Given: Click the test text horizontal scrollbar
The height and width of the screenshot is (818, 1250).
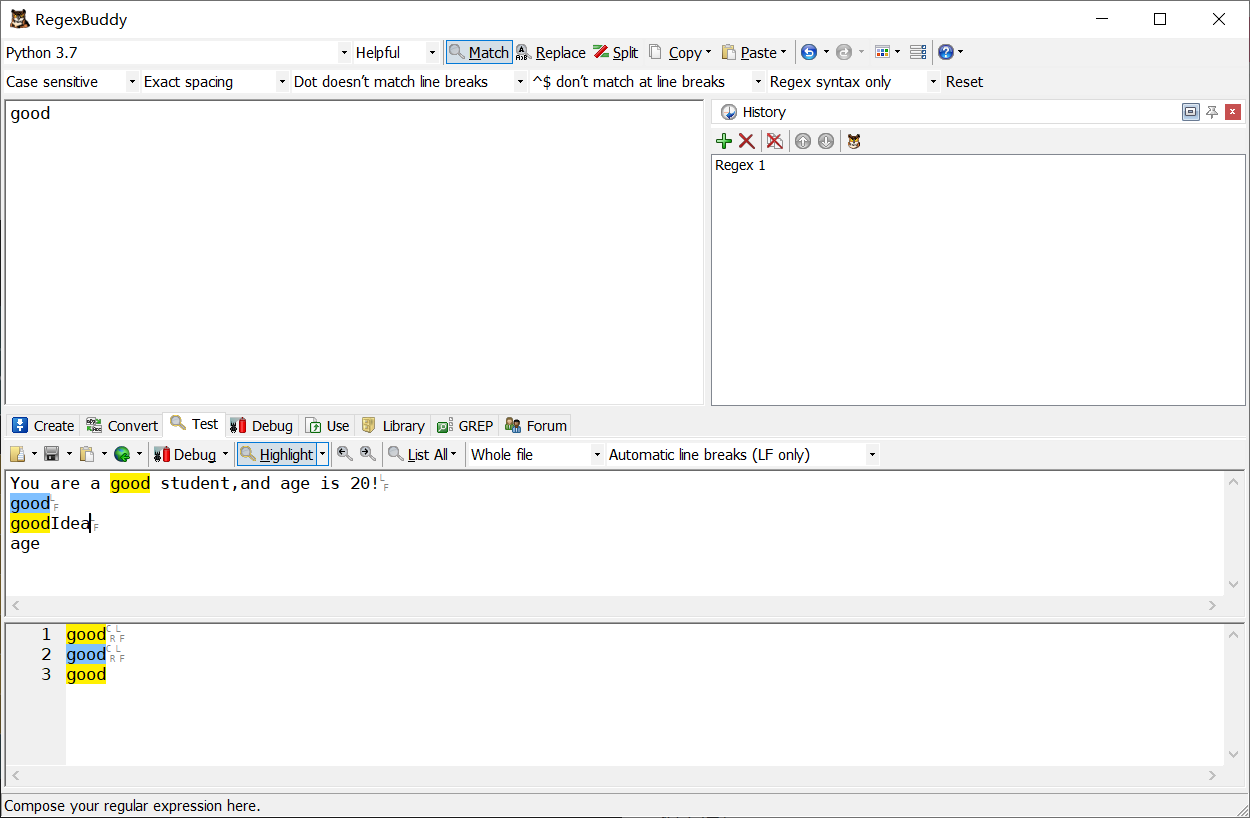Looking at the screenshot, I should (x=614, y=606).
